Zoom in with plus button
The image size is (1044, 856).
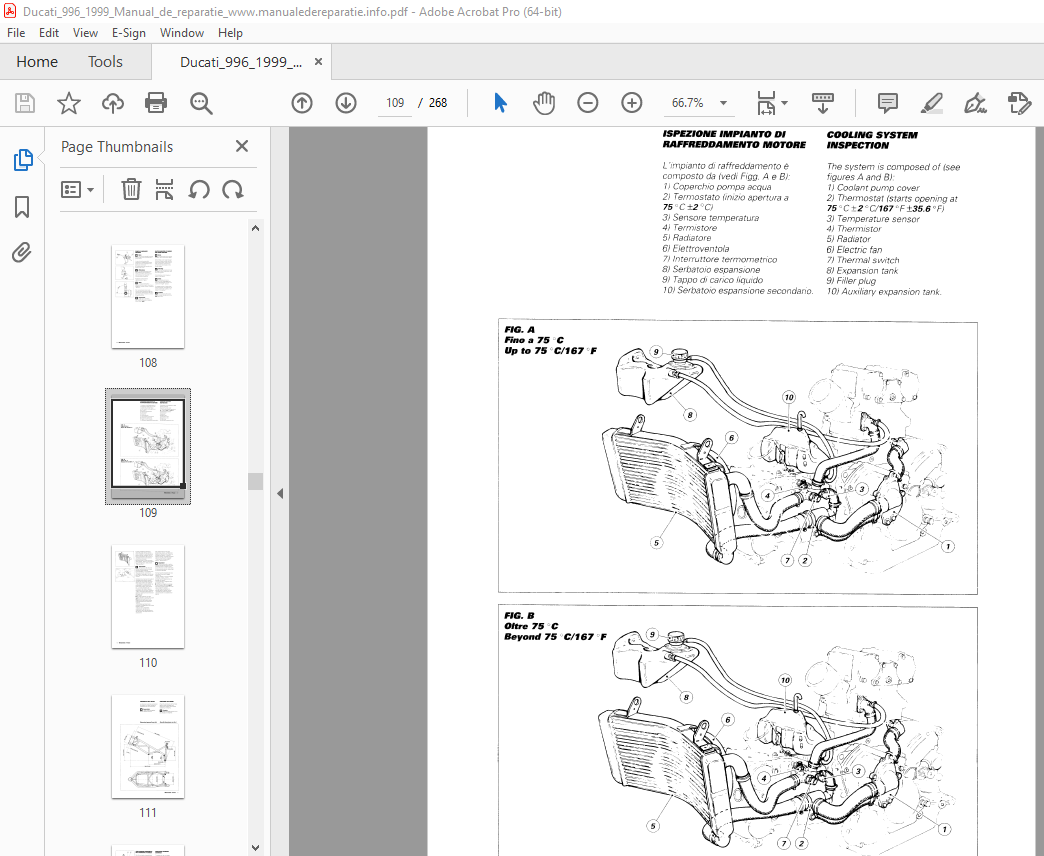[x=631, y=103]
